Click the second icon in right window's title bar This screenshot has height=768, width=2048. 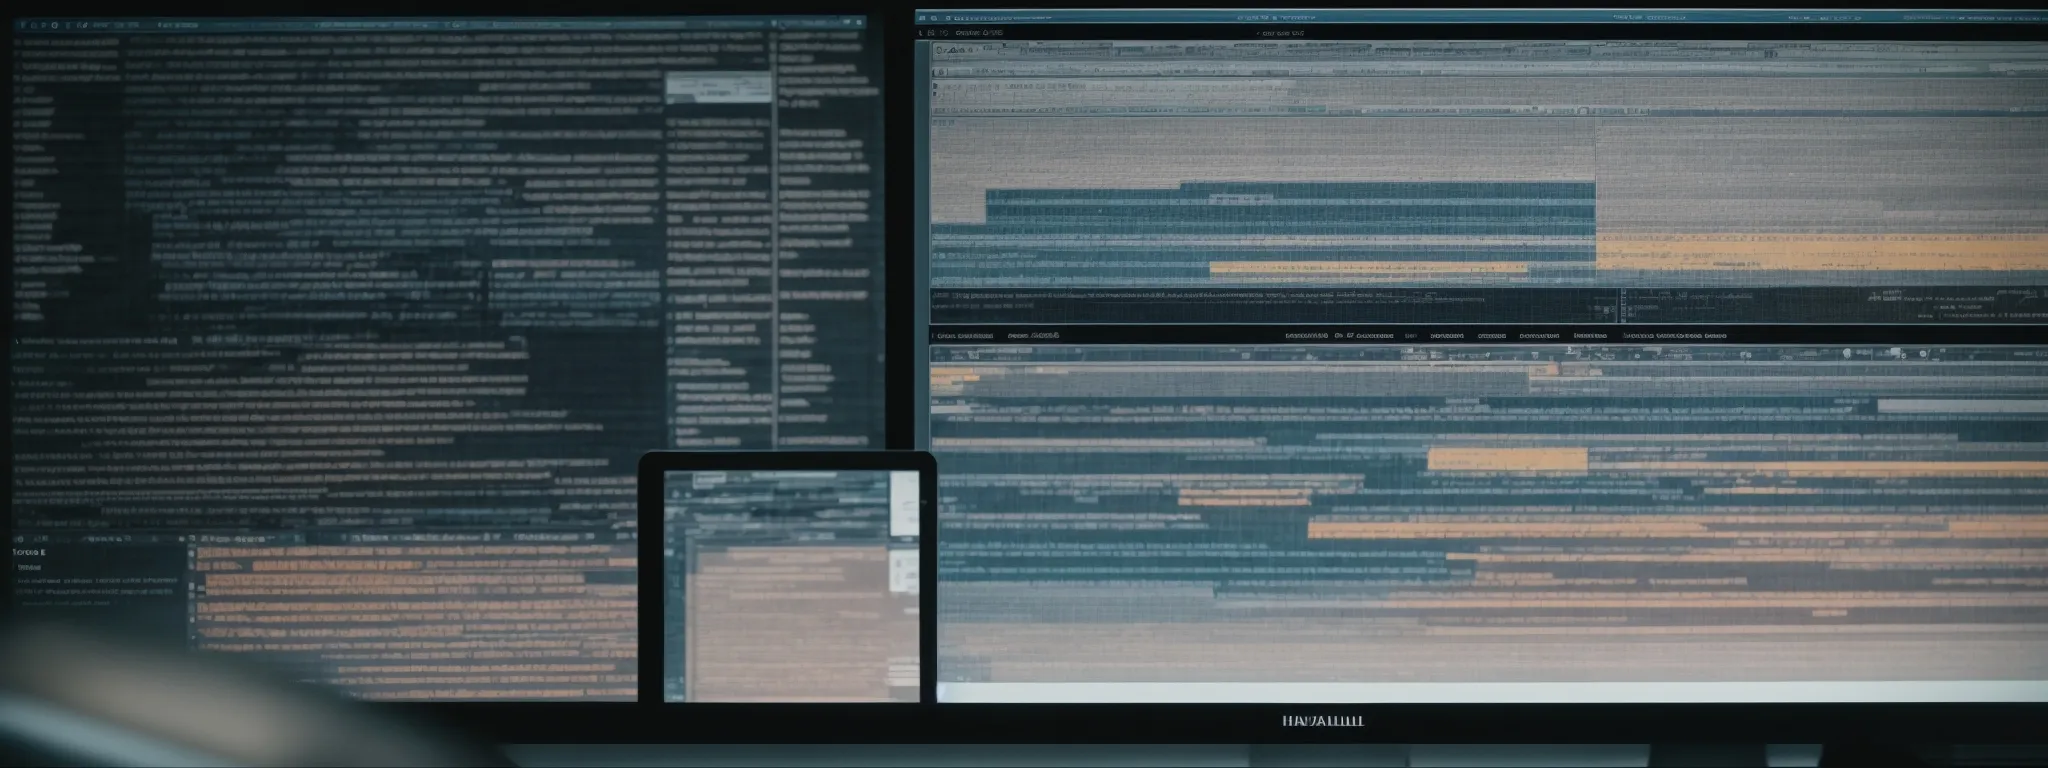(934, 18)
